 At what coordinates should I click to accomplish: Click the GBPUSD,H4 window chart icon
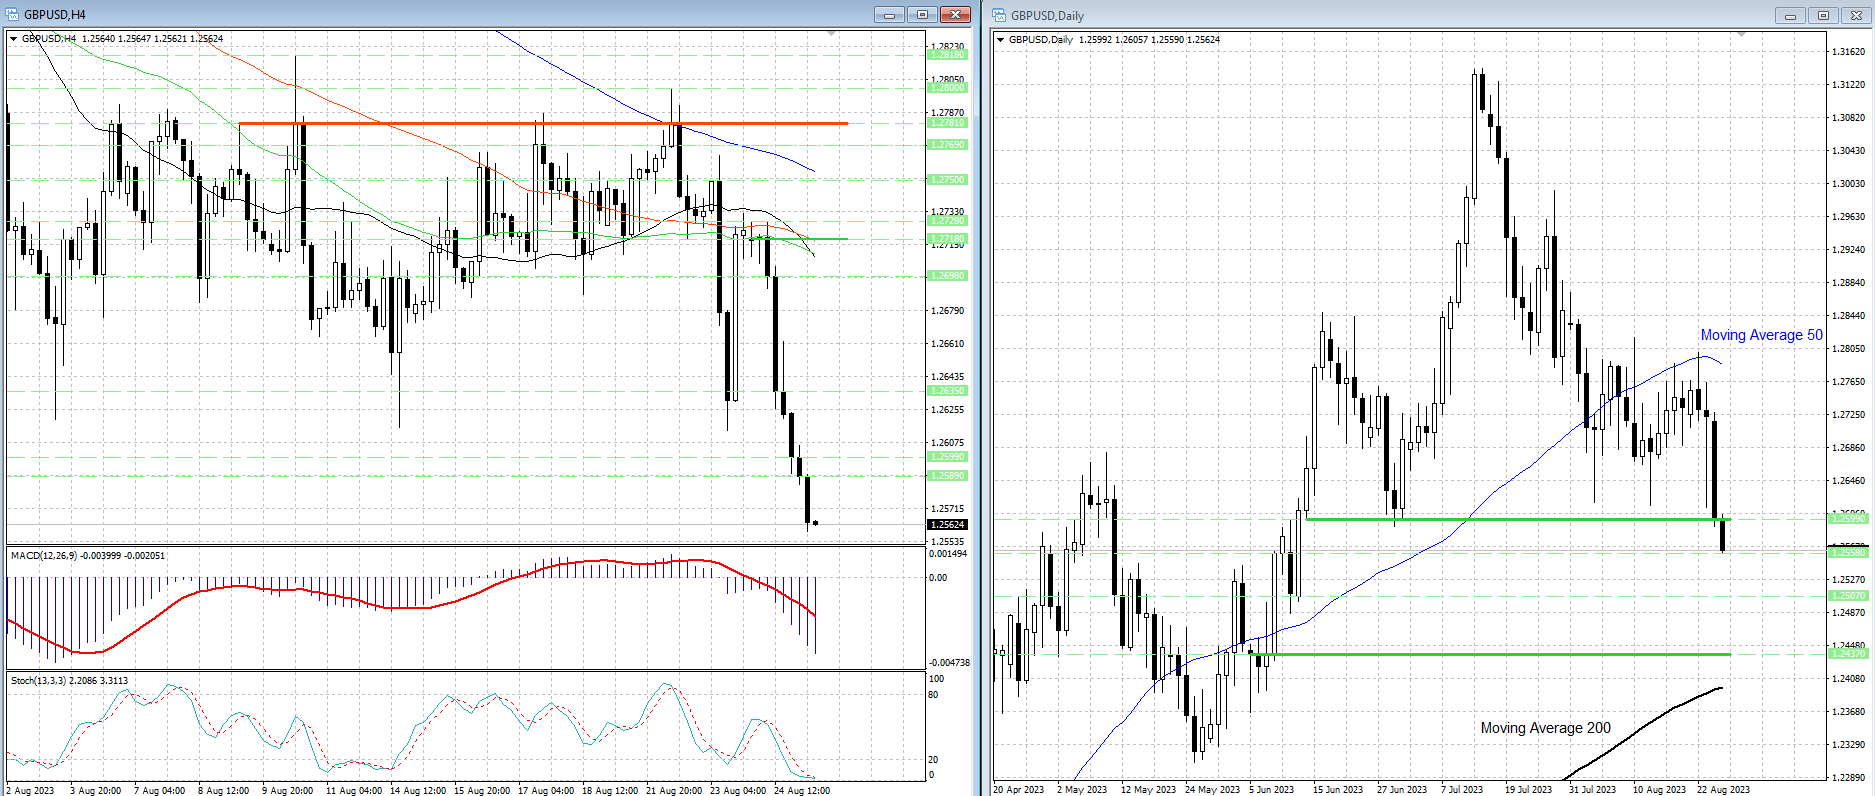point(13,15)
